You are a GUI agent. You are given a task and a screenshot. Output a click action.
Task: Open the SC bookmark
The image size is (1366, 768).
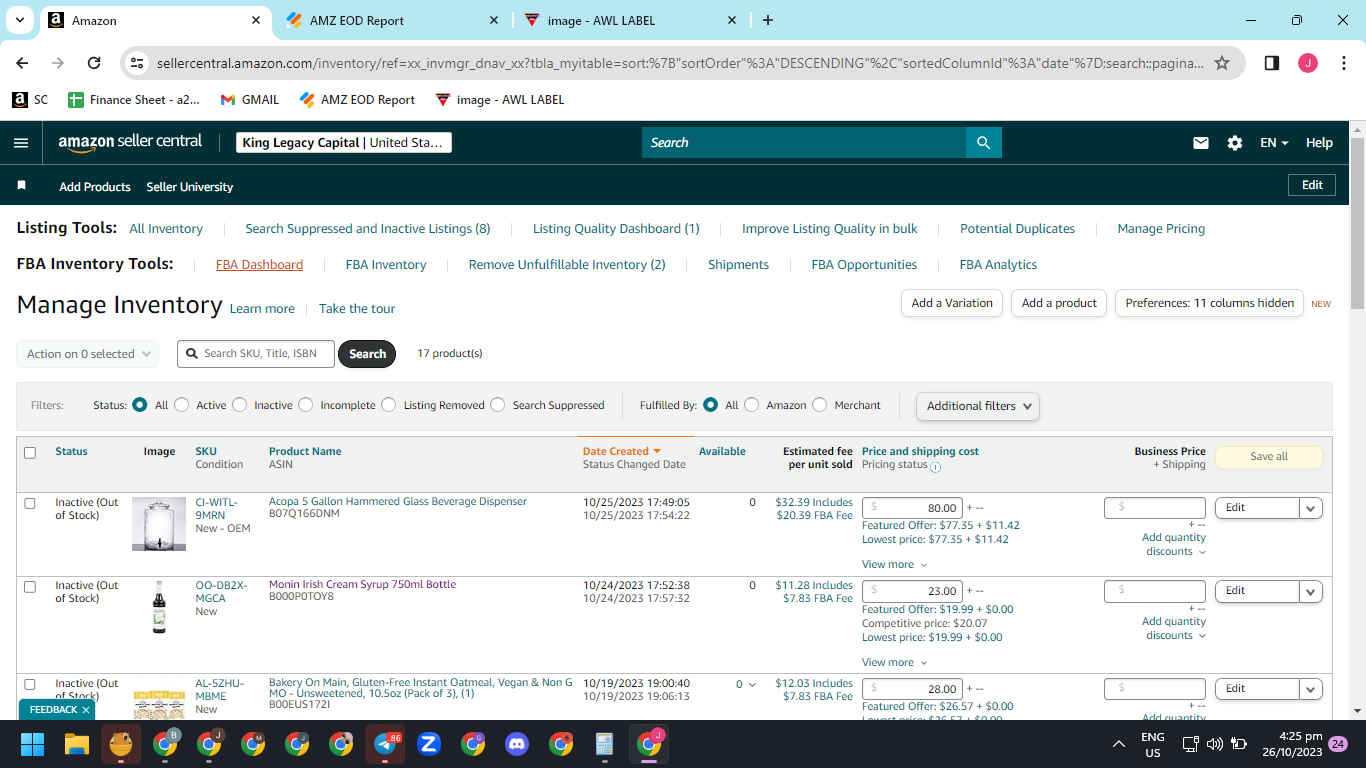pyautogui.click(x=30, y=100)
